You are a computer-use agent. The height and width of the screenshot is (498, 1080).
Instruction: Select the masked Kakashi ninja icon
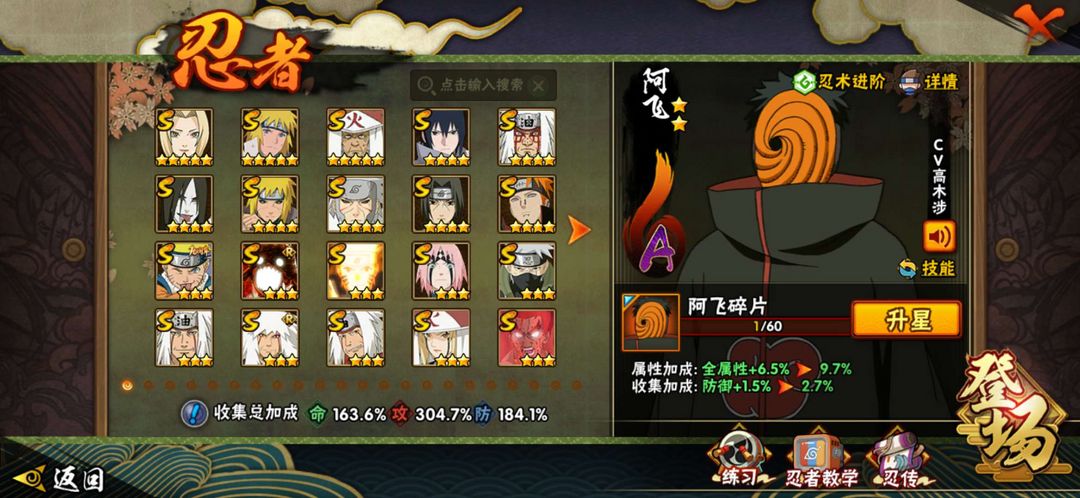pyautogui.click(x=527, y=271)
